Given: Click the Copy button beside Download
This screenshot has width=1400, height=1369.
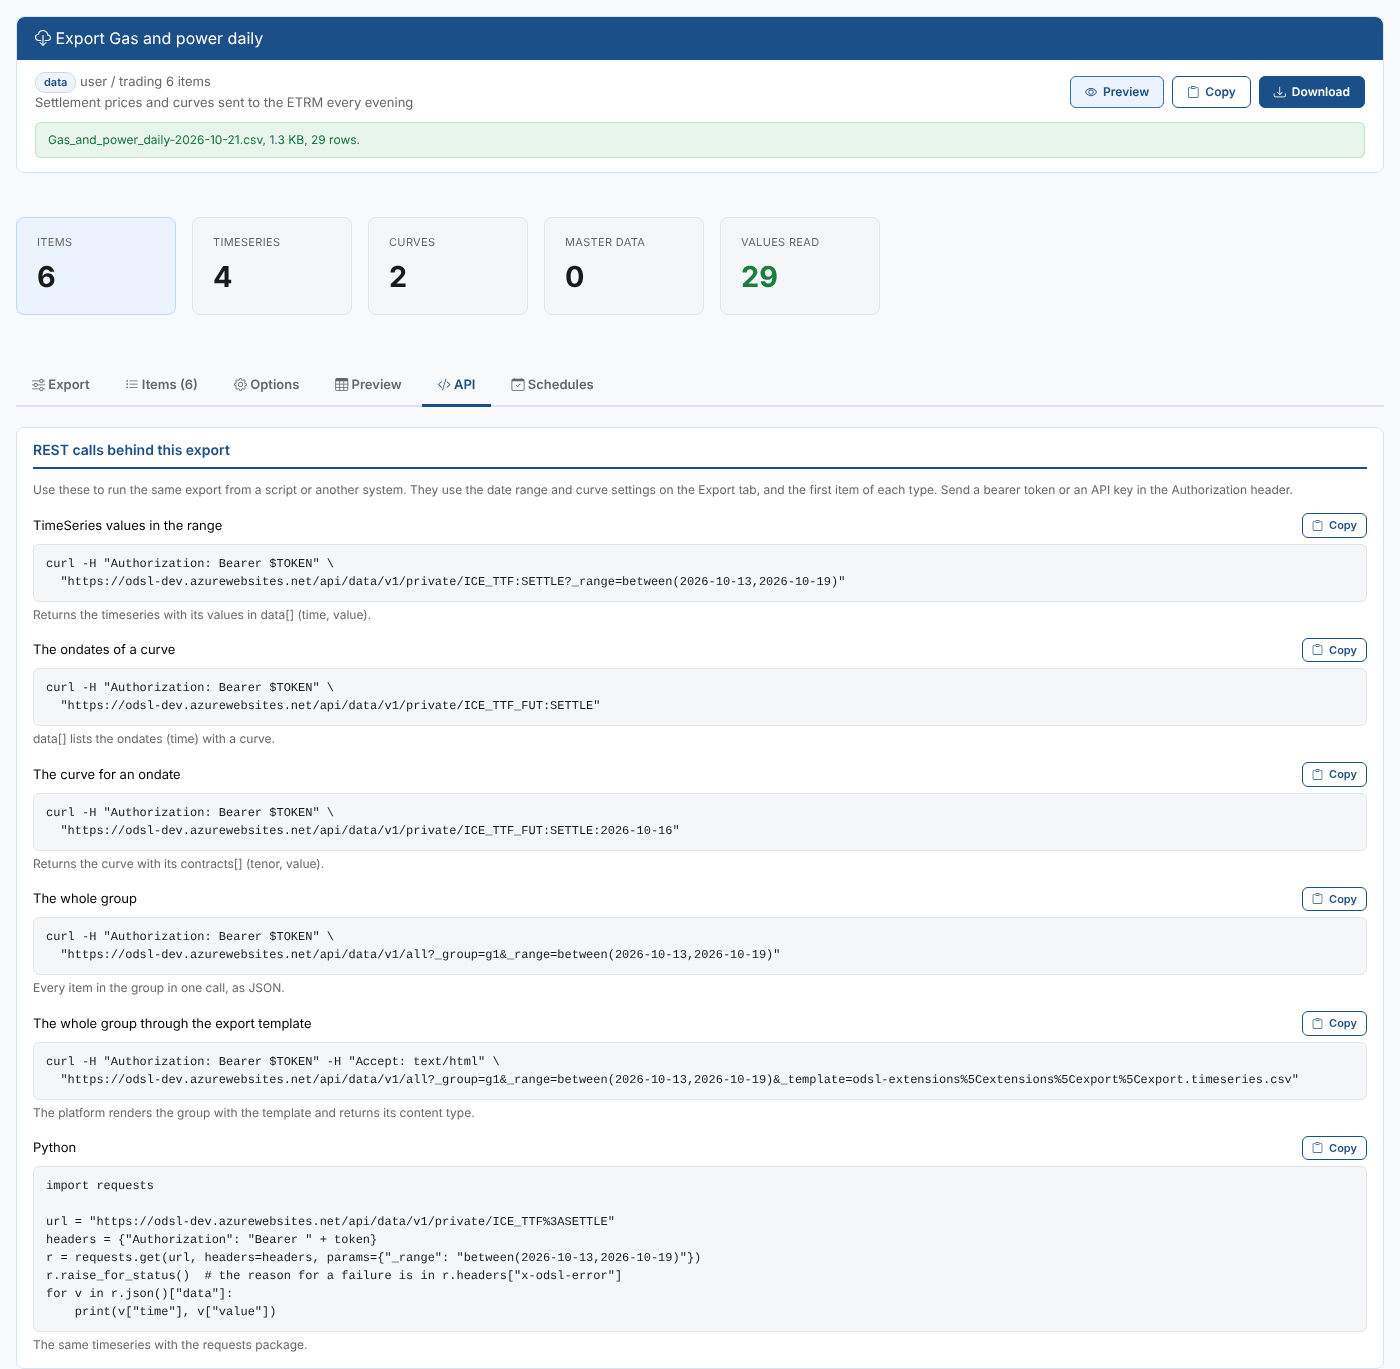Looking at the screenshot, I should [x=1211, y=92].
